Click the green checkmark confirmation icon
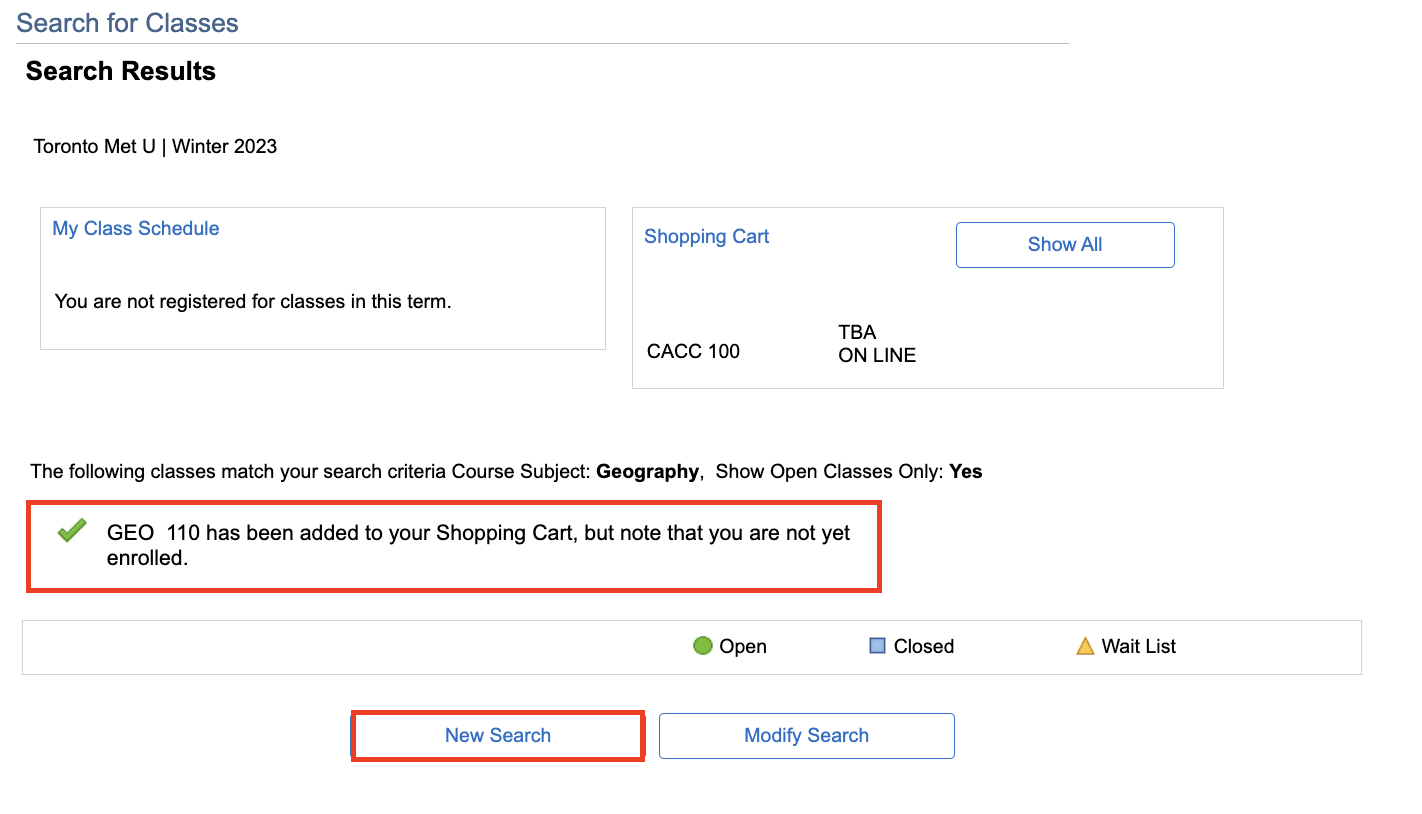 72,532
